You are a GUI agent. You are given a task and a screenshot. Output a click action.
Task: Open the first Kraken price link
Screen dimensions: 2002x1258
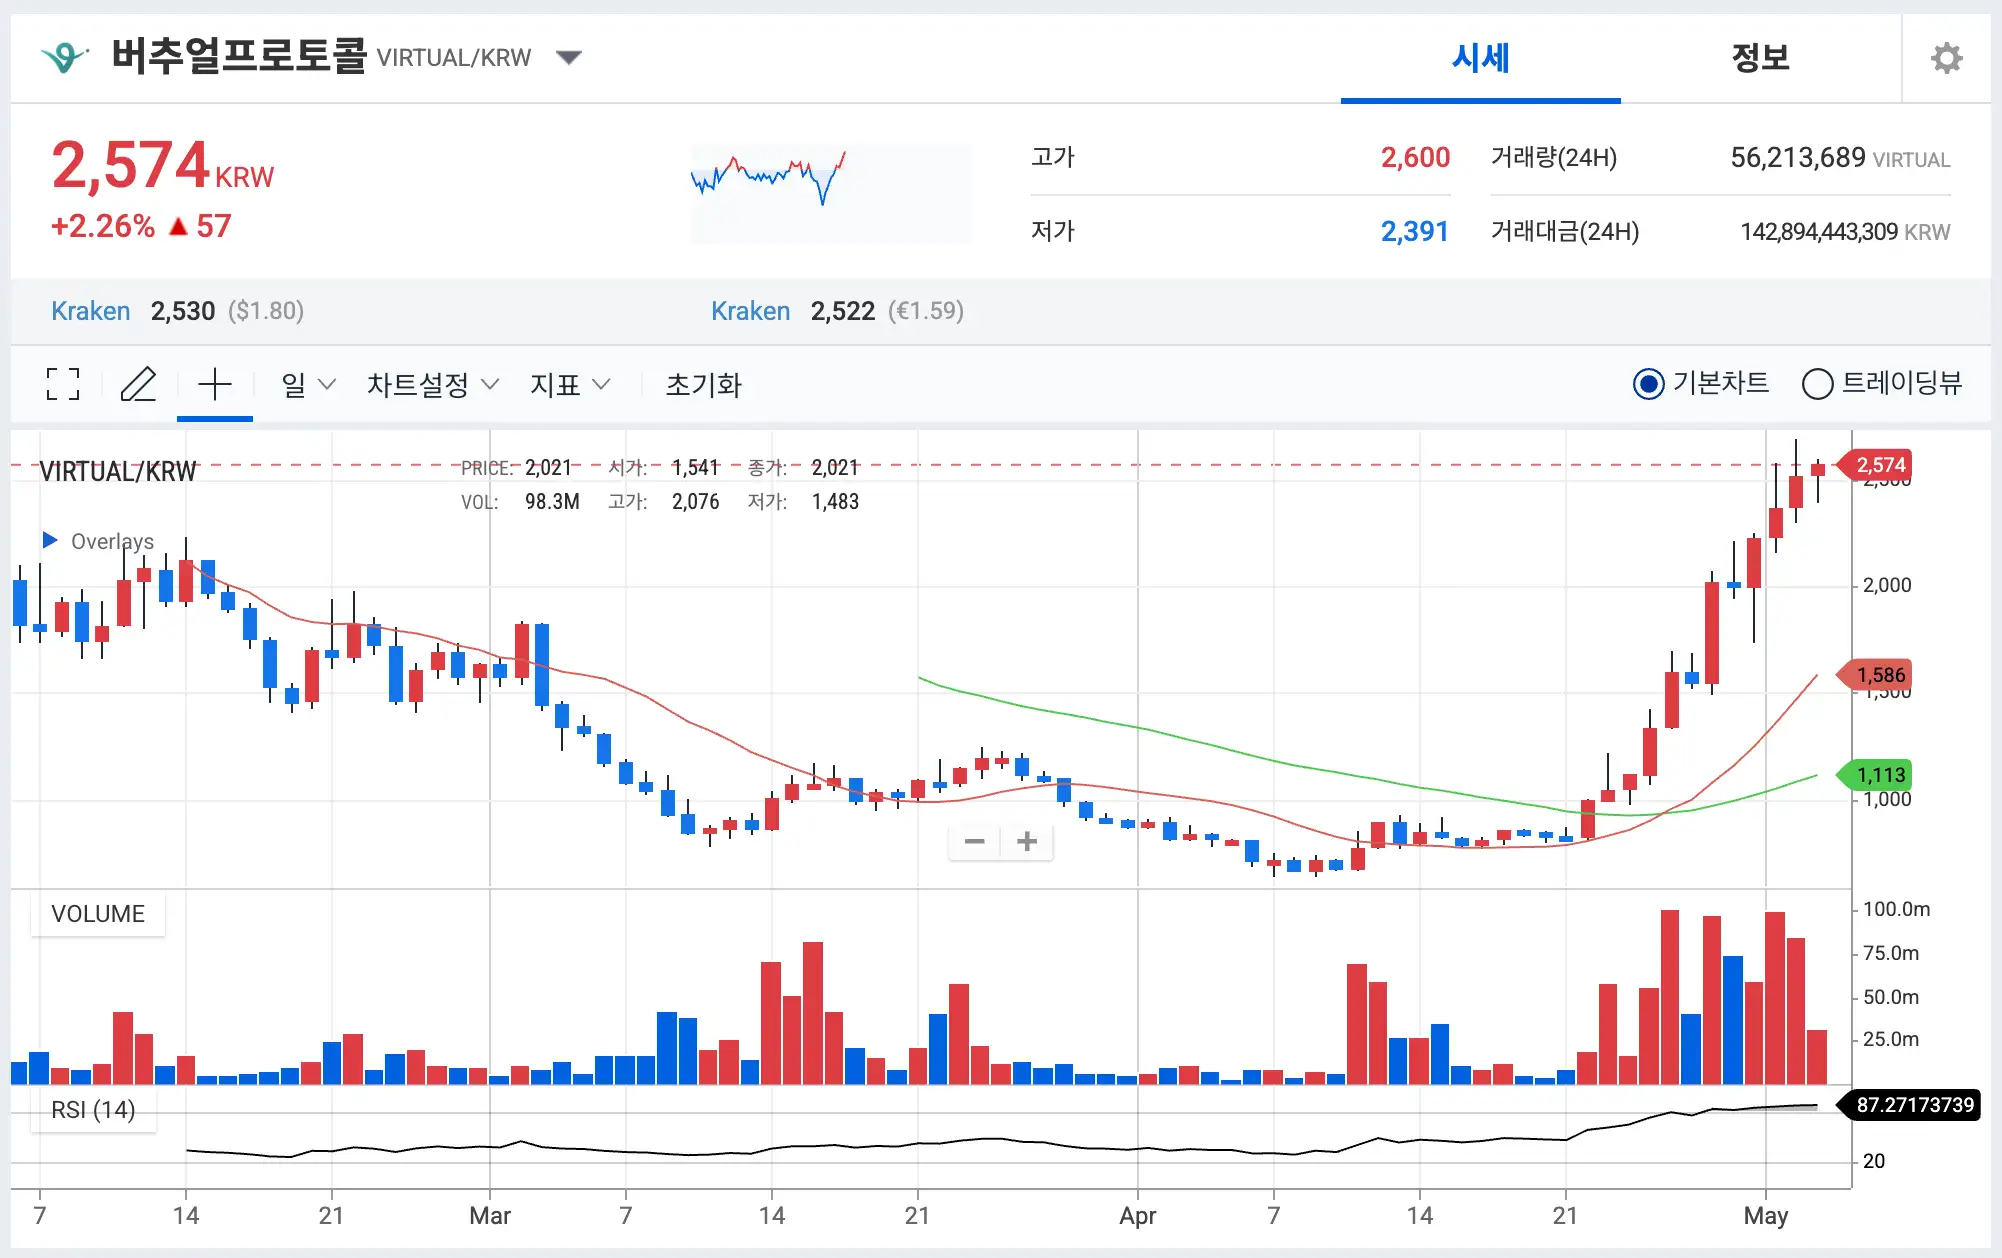pos(91,311)
